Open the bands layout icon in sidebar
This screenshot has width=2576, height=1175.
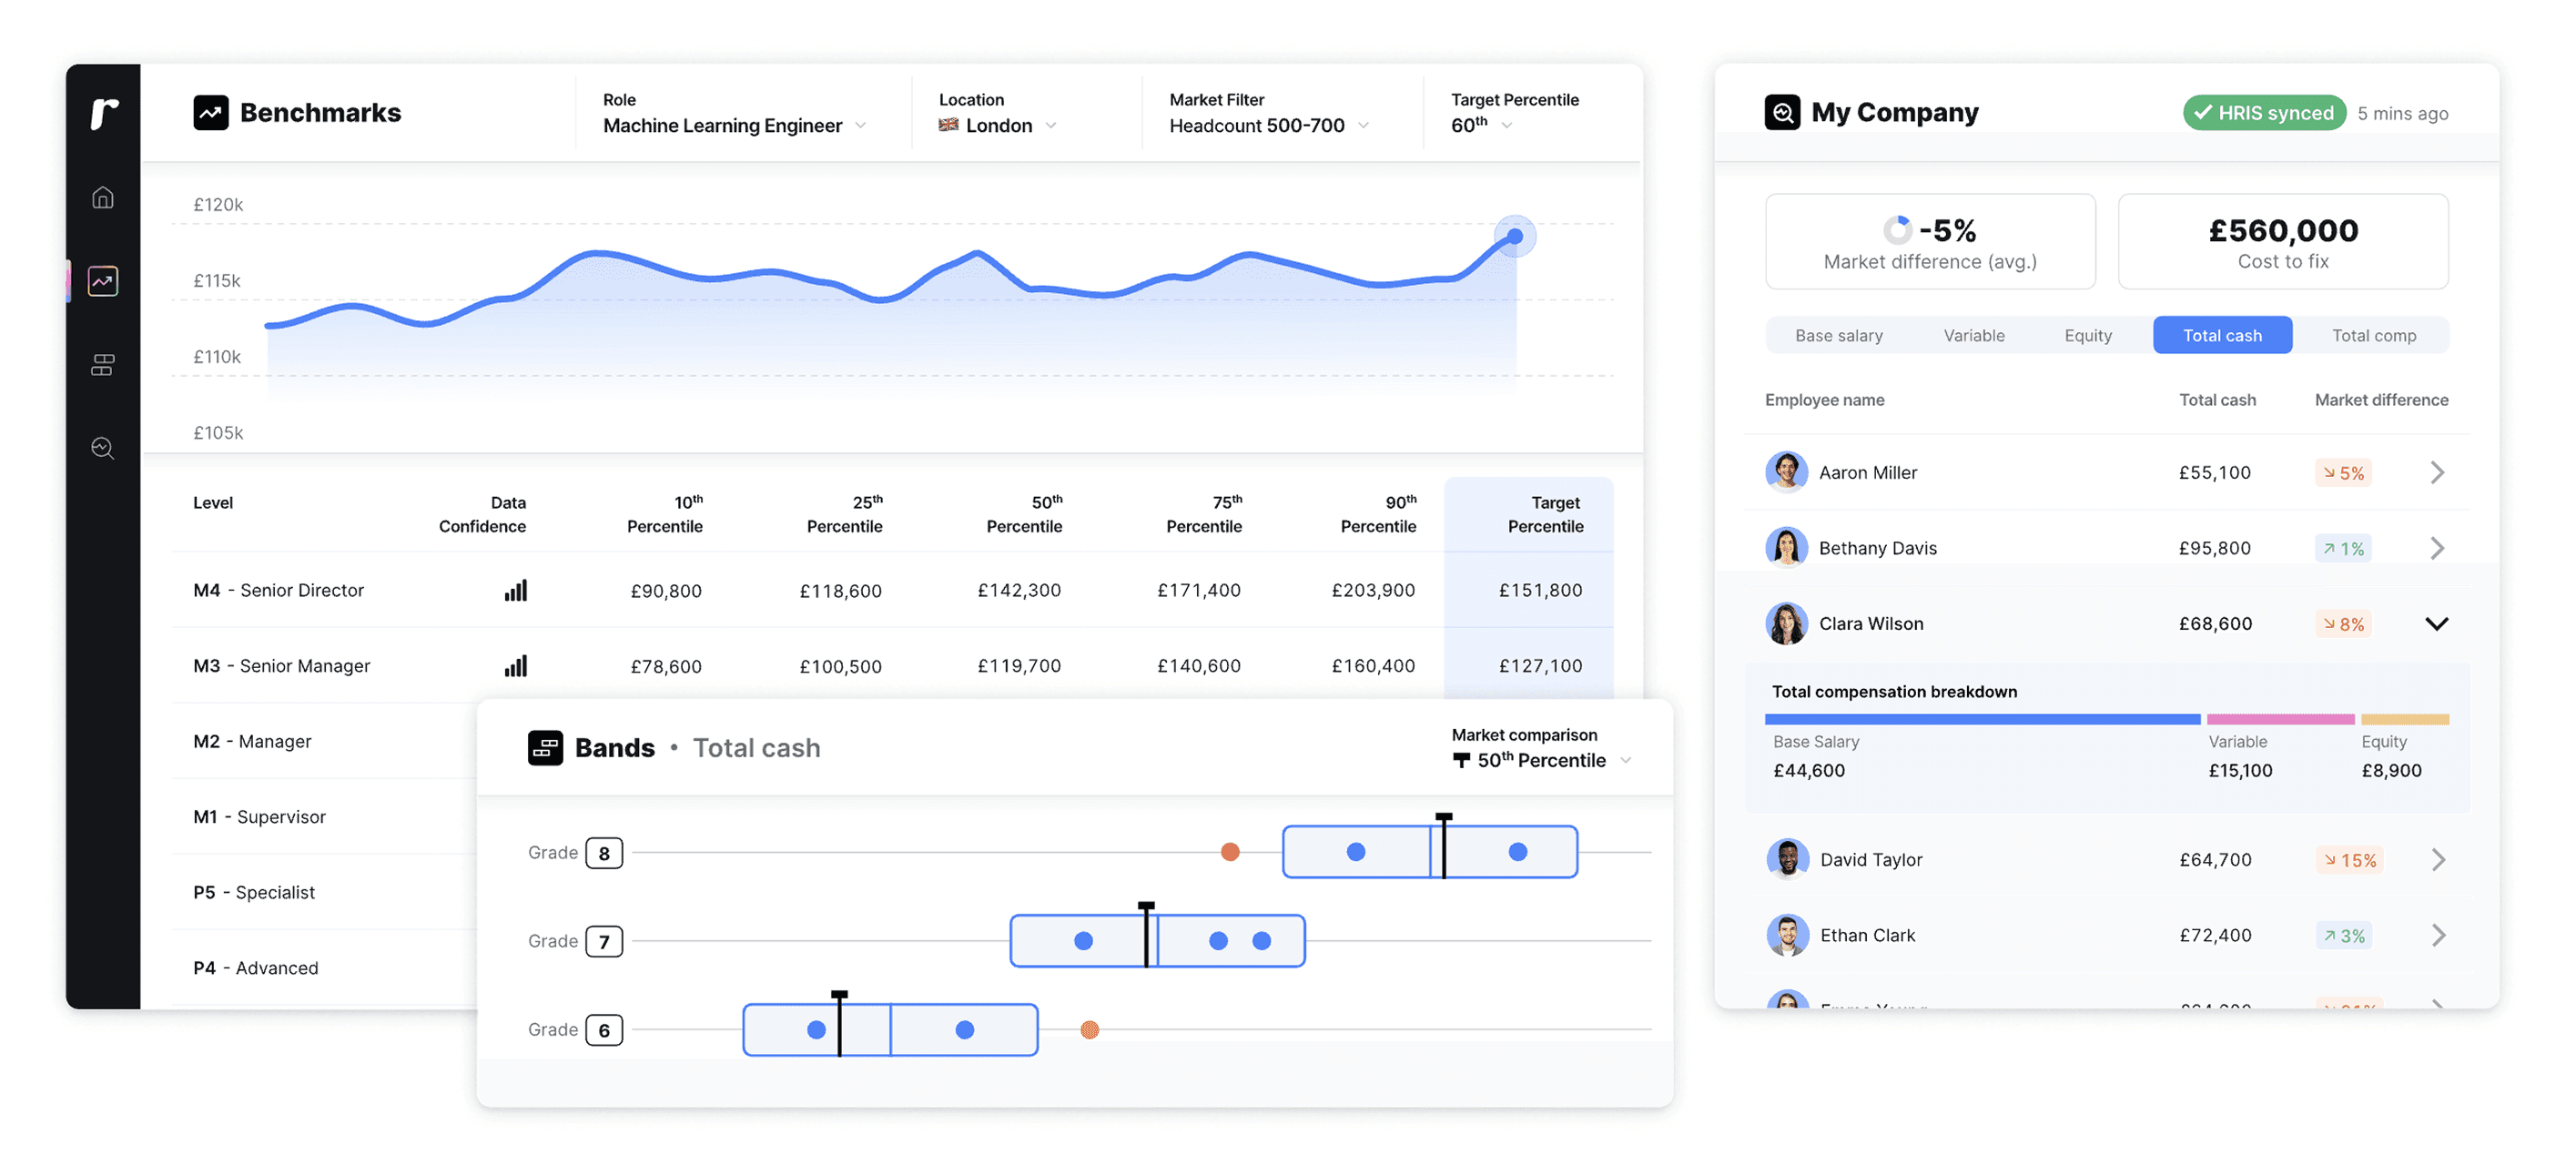pyautogui.click(x=103, y=365)
